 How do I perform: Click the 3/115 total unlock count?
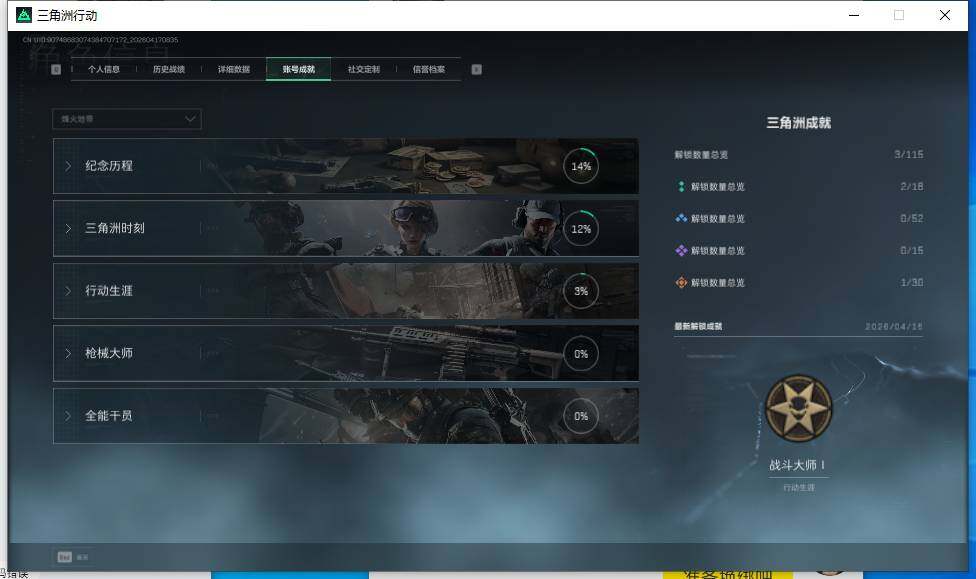(909, 154)
